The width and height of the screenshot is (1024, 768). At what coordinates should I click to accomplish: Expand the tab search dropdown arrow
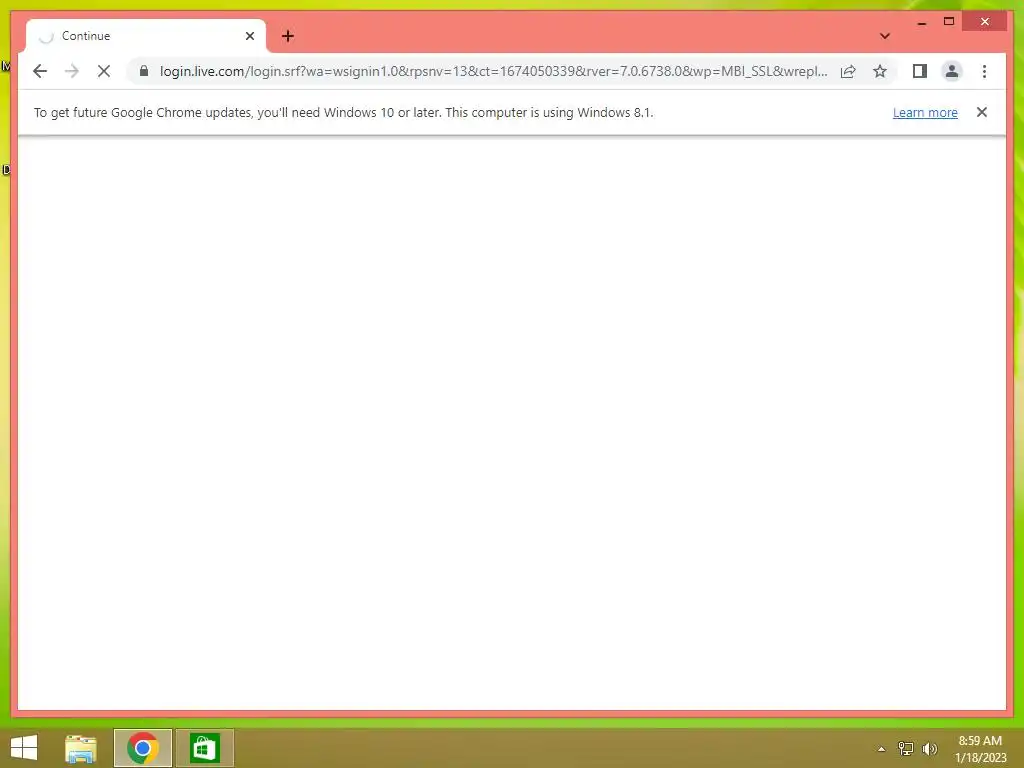coord(885,36)
